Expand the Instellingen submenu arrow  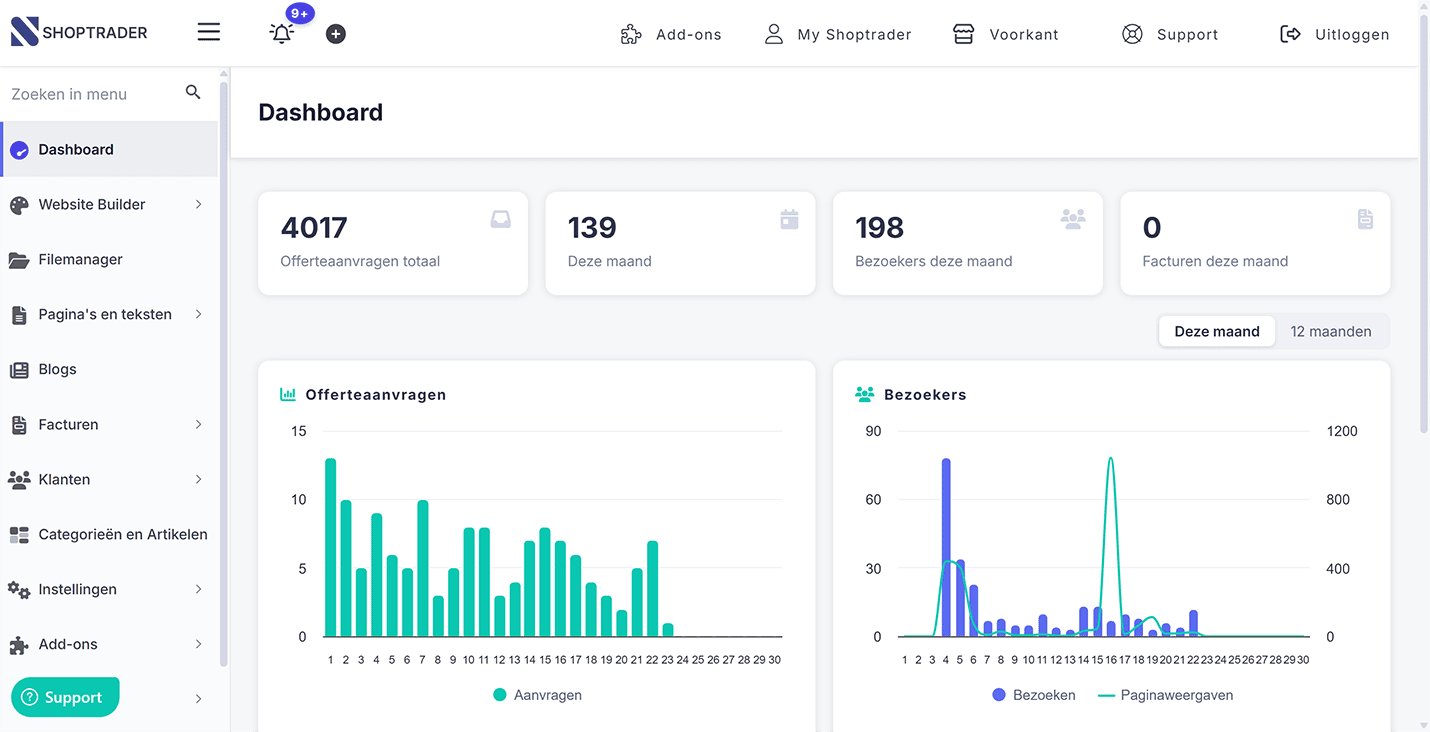coord(198,589)
